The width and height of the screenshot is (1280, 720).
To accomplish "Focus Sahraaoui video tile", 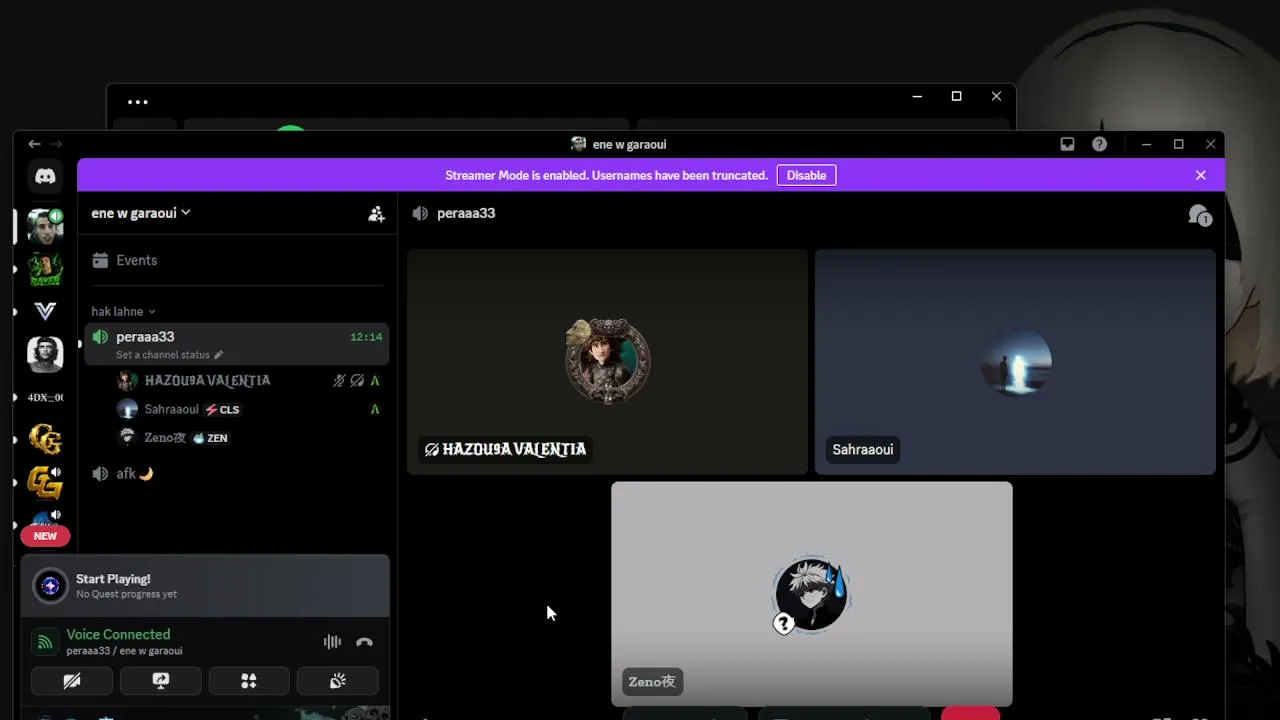I will click(1015, 362).
